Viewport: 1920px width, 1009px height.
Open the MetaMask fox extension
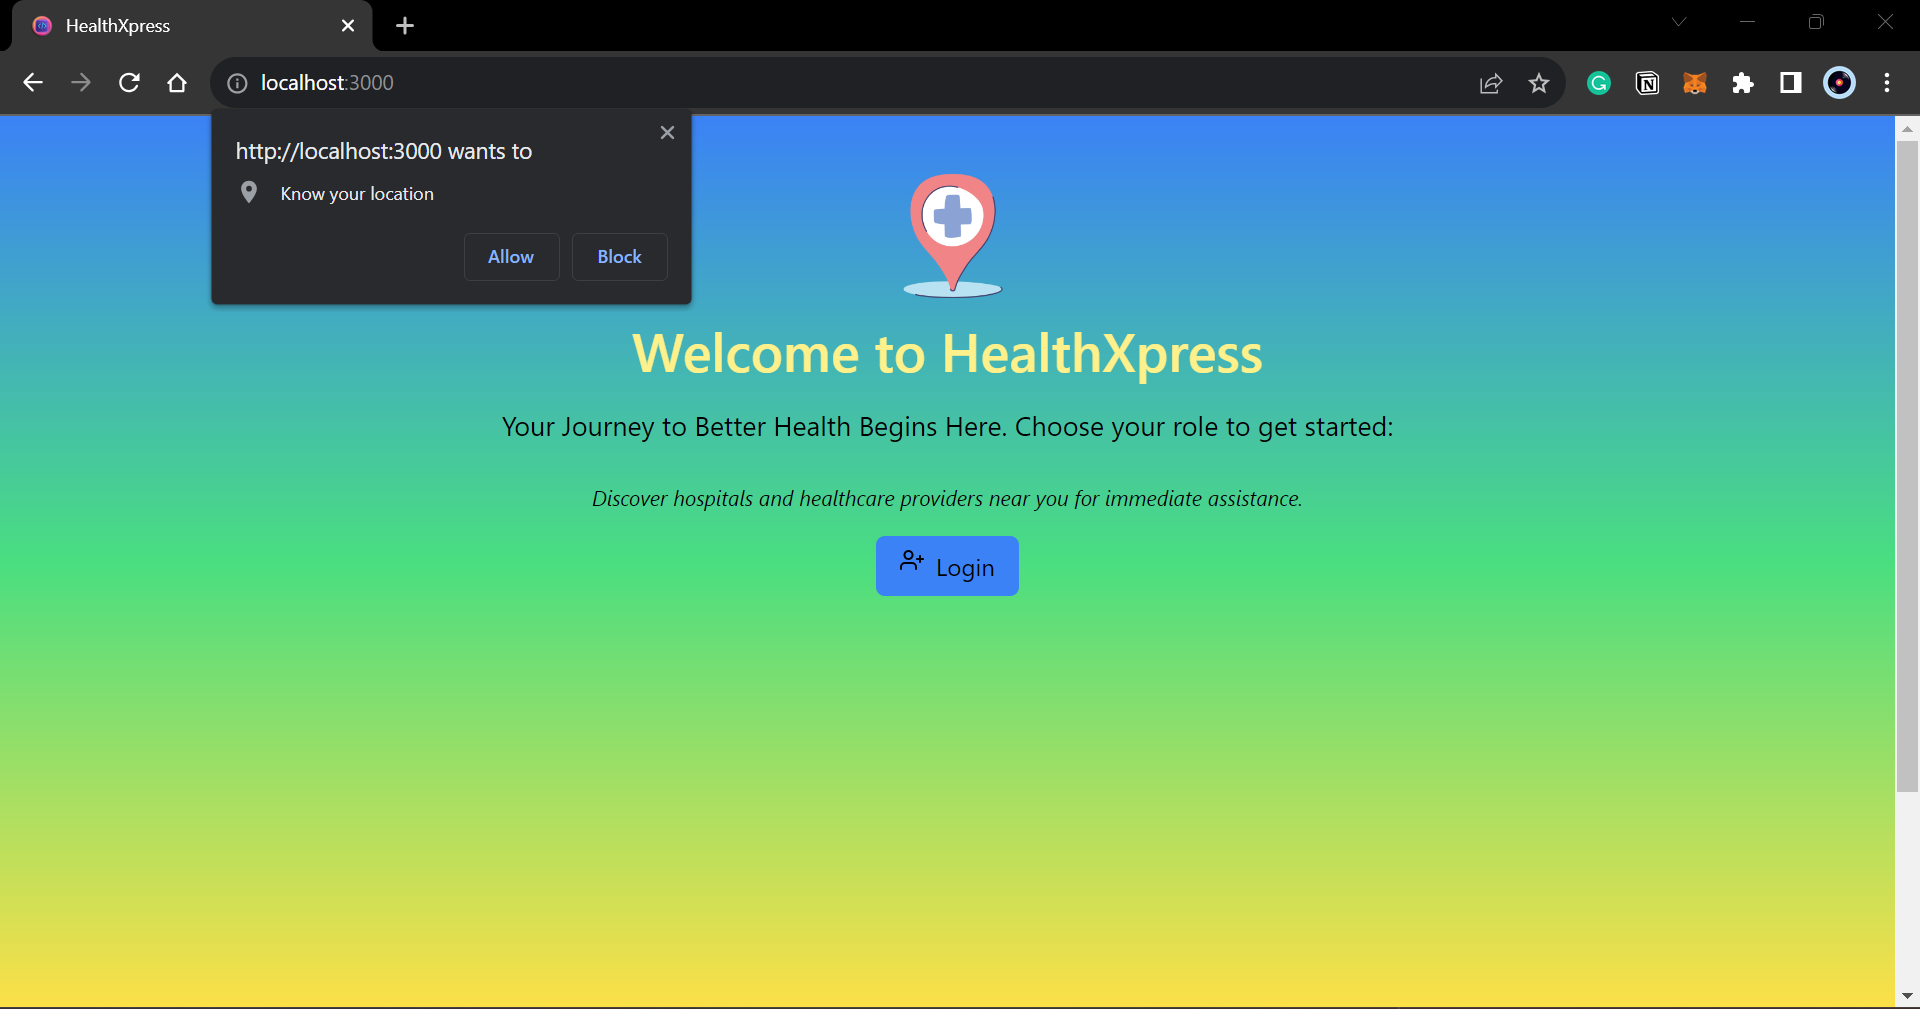tap(1695, 83)
